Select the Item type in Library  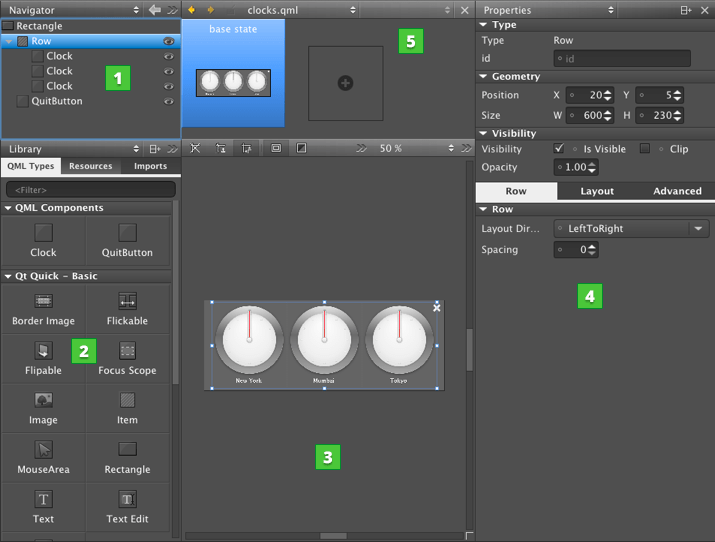[127, 408]
